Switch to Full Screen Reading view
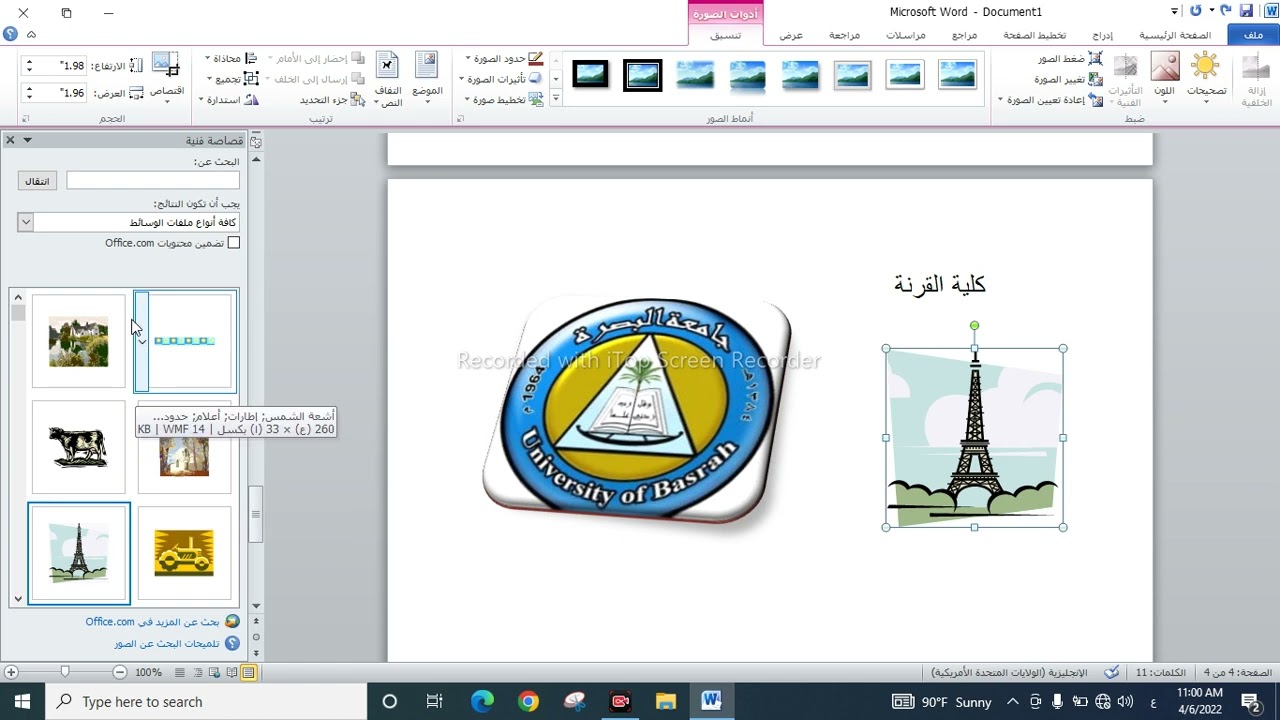This screenshot has width=1280, height=720. coord(232,673)
